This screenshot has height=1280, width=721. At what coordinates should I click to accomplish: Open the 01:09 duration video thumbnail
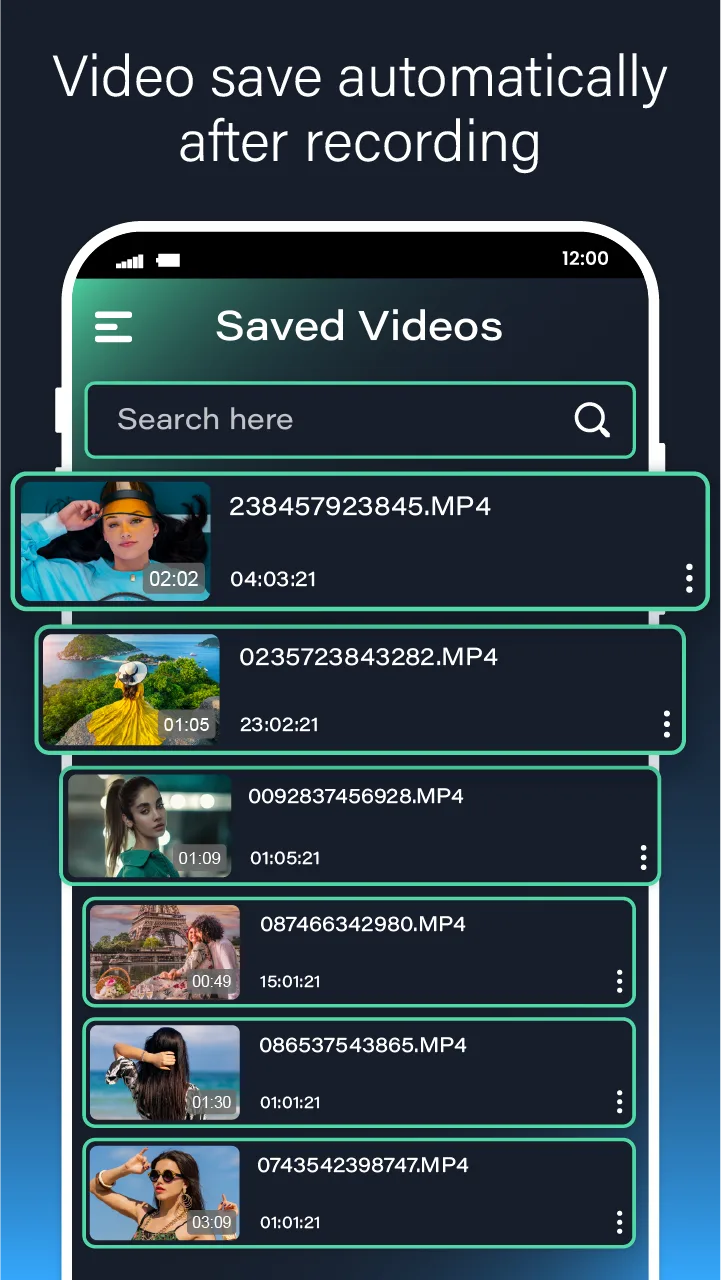[149, 826]
